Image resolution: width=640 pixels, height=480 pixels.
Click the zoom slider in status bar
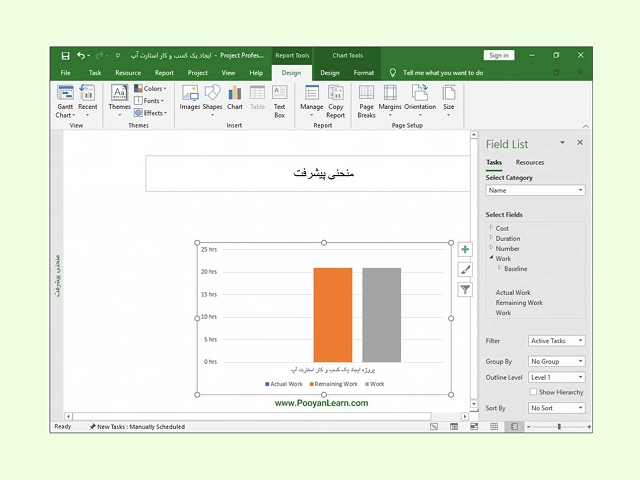pyautogui.click(x=557, y=427)
